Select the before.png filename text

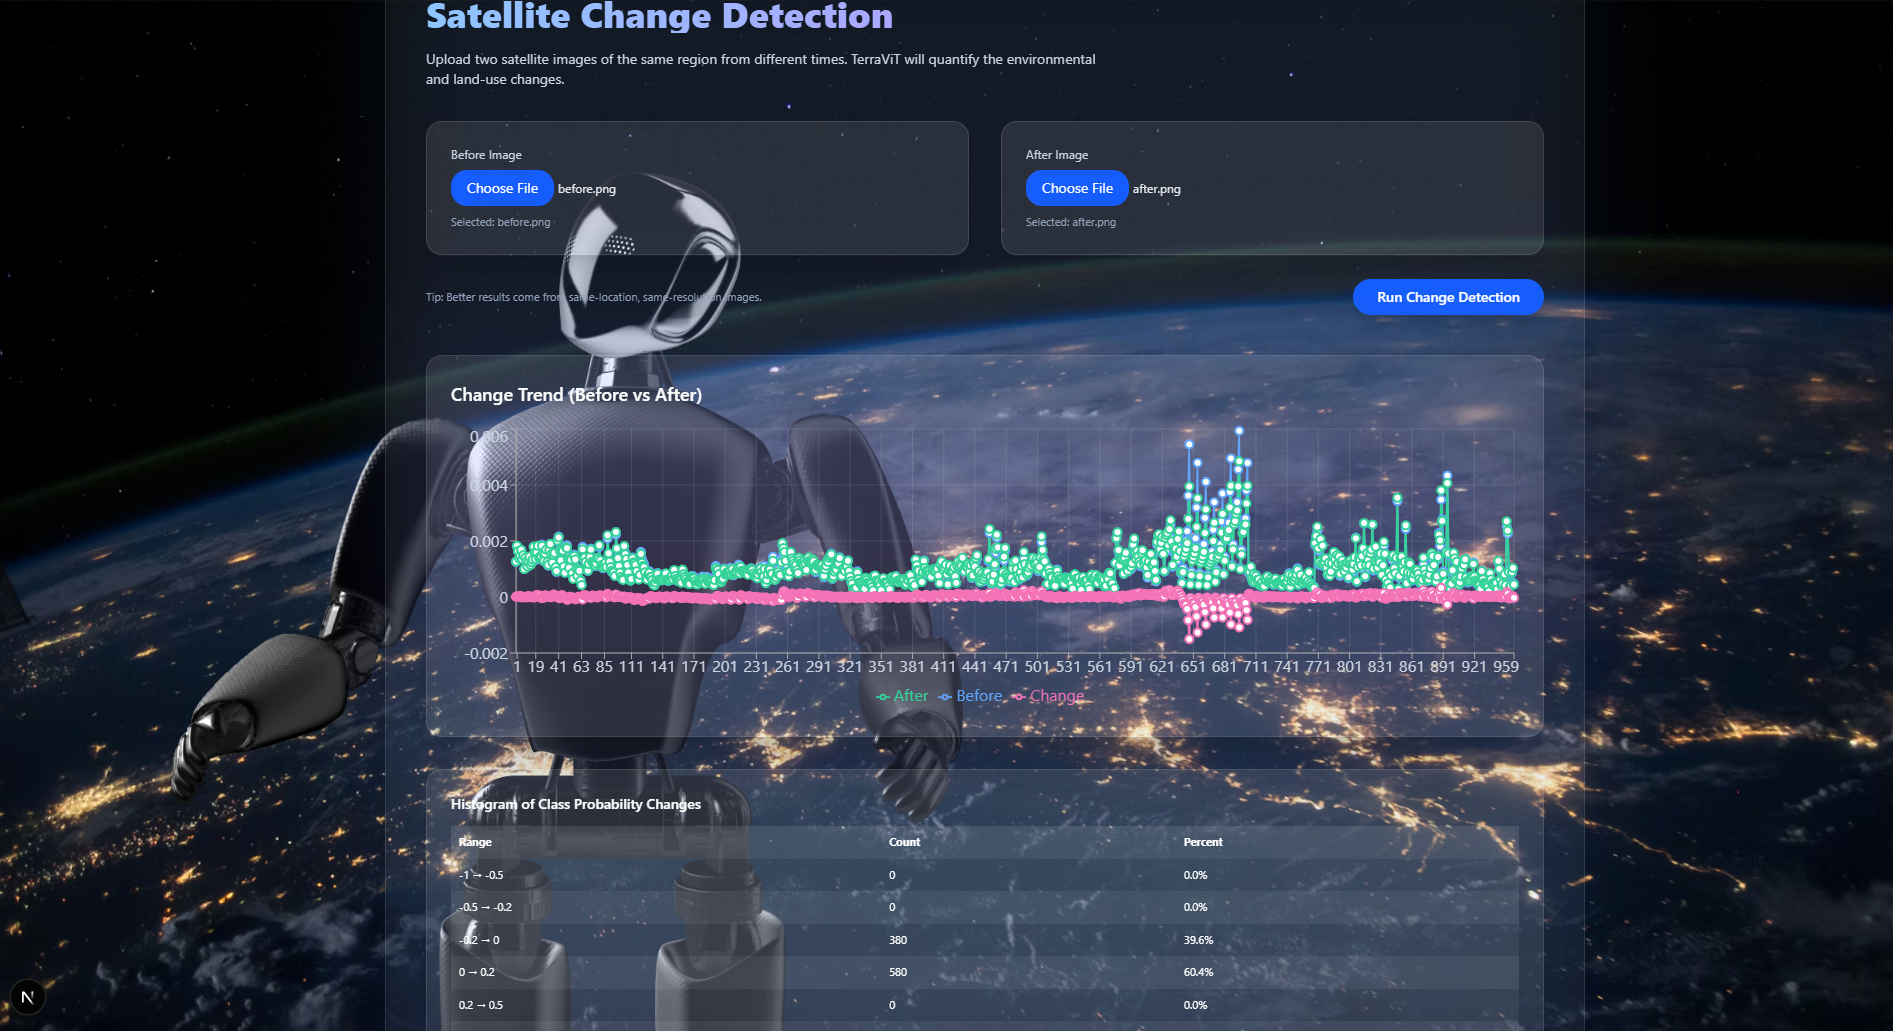tap(587, 189)
